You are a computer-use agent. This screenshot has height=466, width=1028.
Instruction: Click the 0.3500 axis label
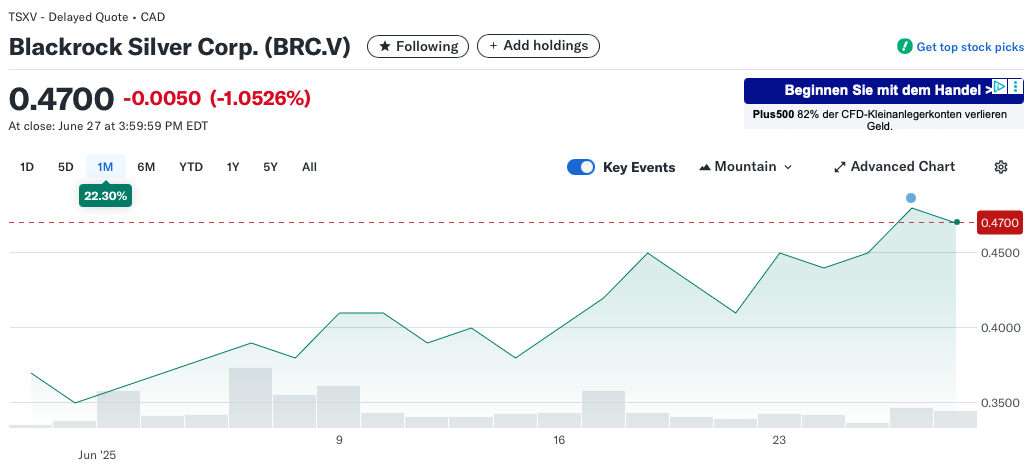pos(1001,402)
